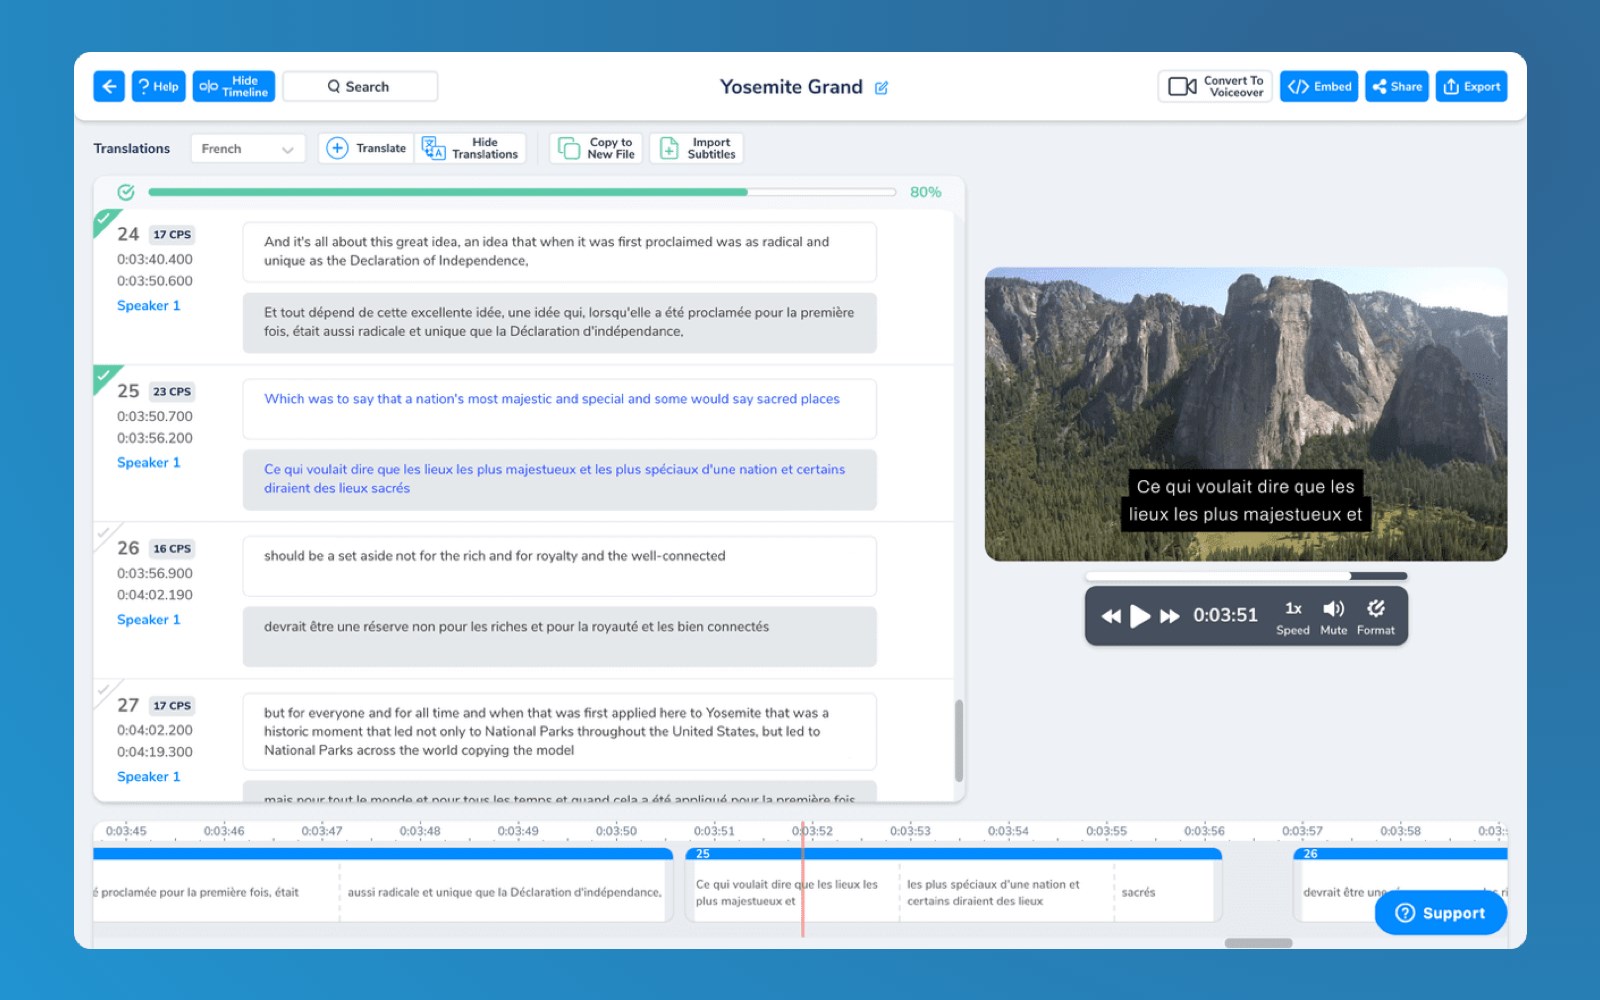Click the back arrow button
This screenshot has height=1000, width=1600.
pos(109,86)
